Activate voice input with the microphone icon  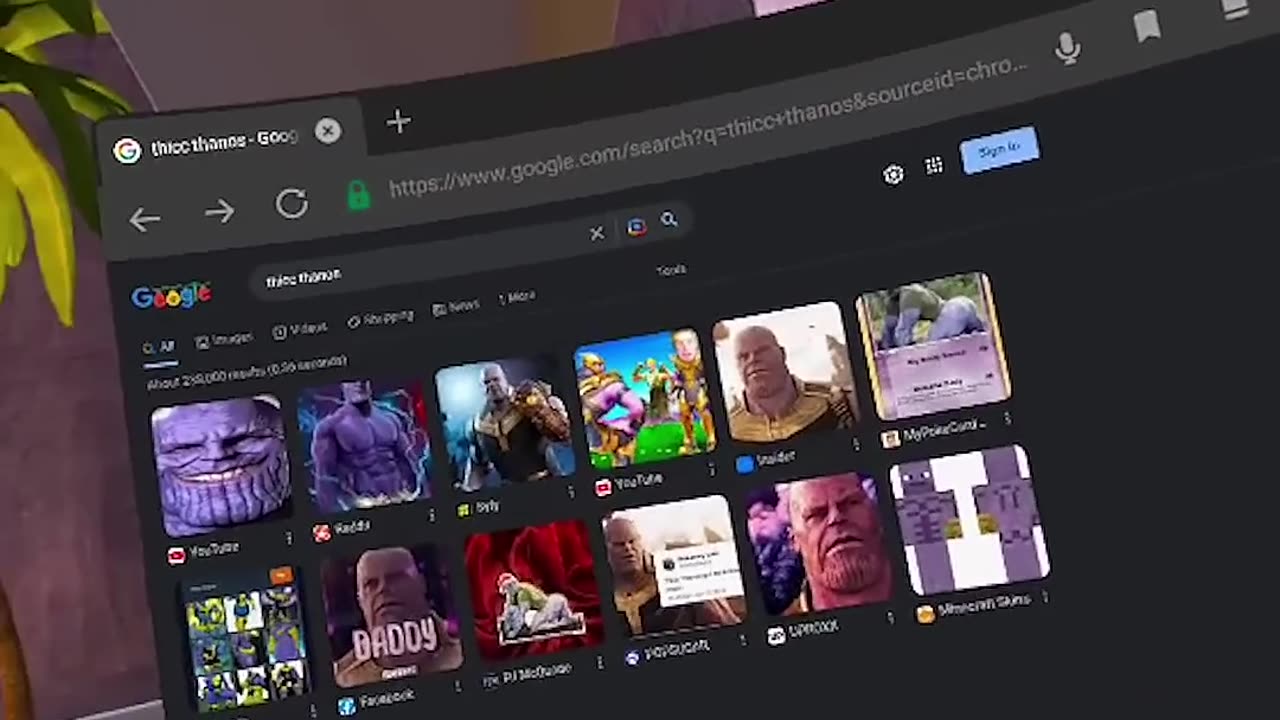click(1068, 48)
